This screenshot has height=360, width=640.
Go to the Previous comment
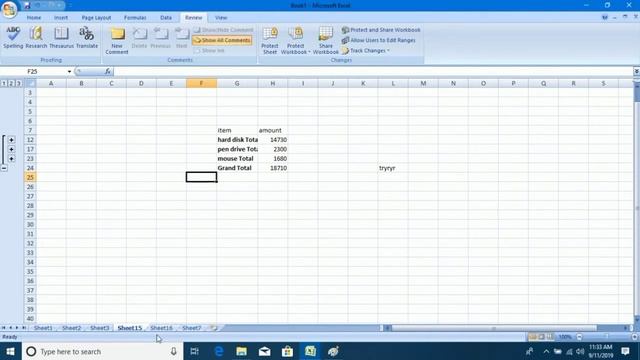160,38
